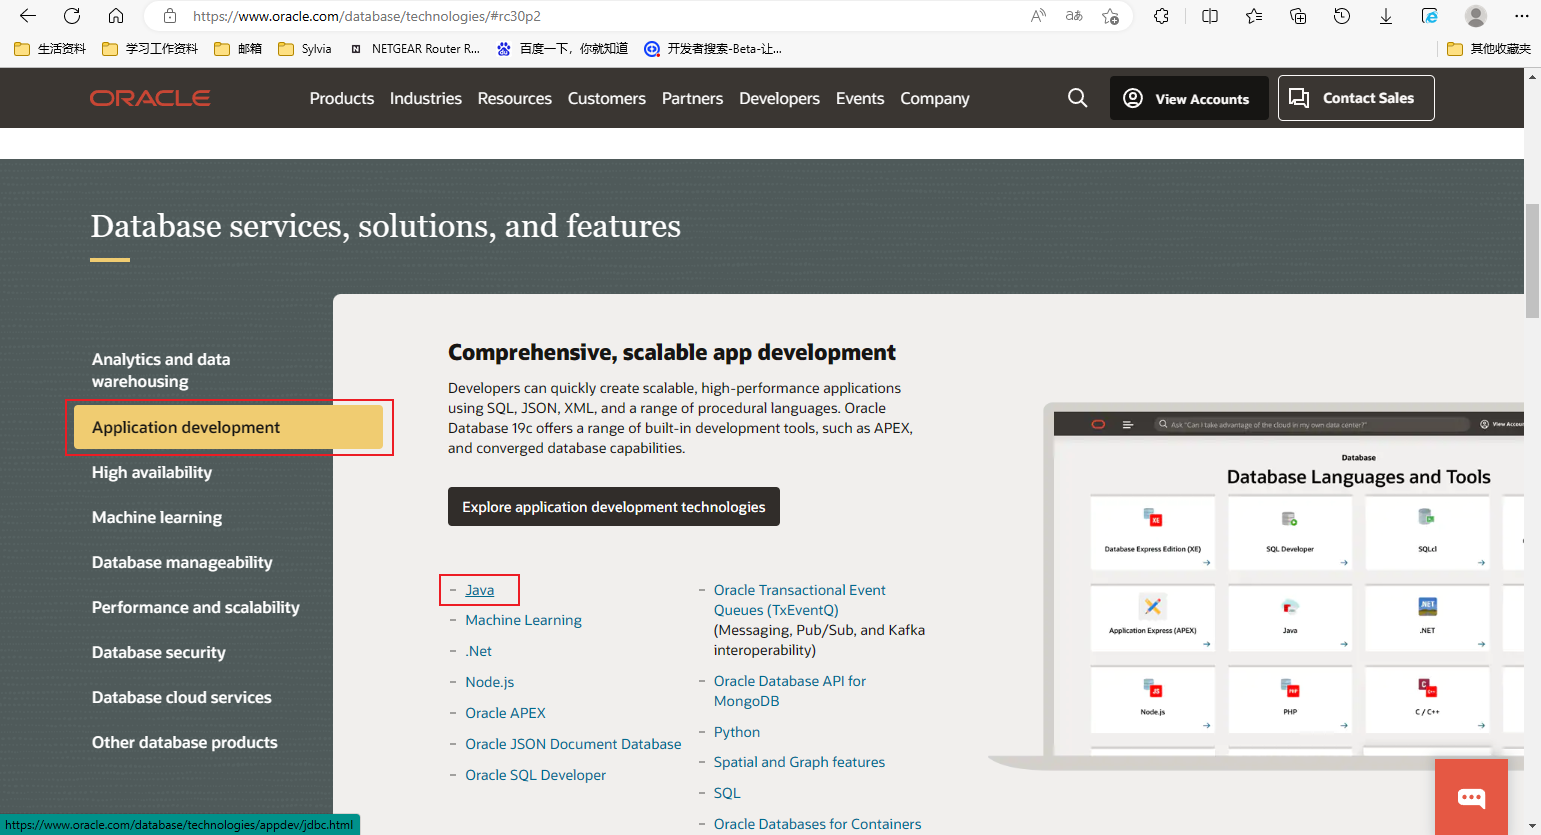
Task: Select Database security tab
Action: (159, 652)
